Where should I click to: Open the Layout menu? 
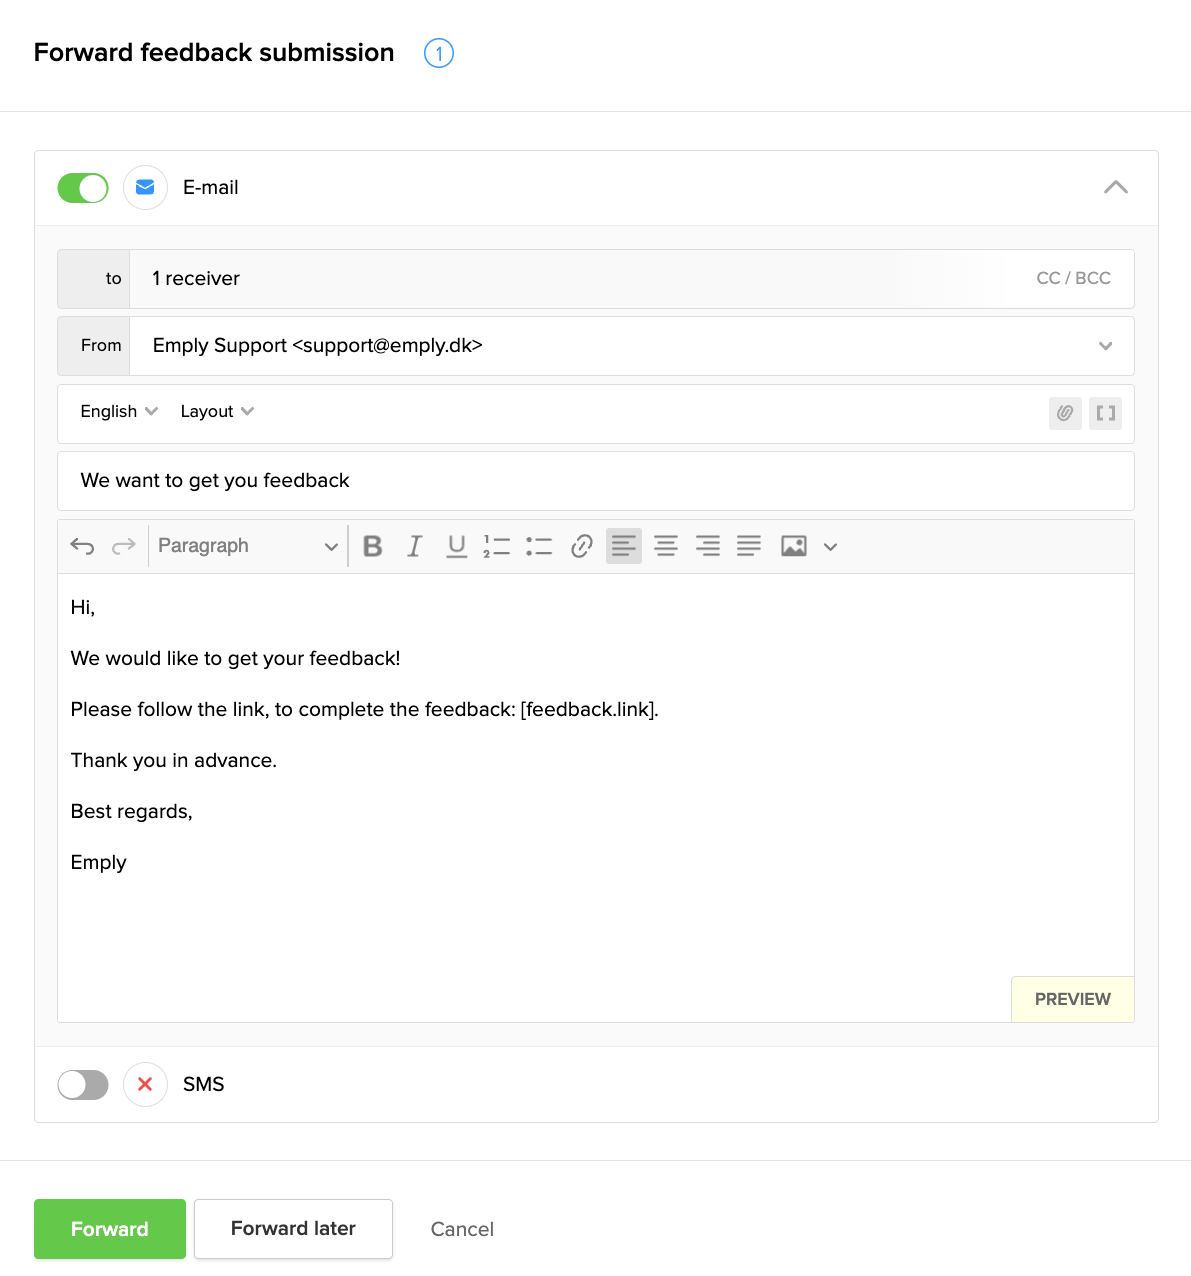click(217, 412)
